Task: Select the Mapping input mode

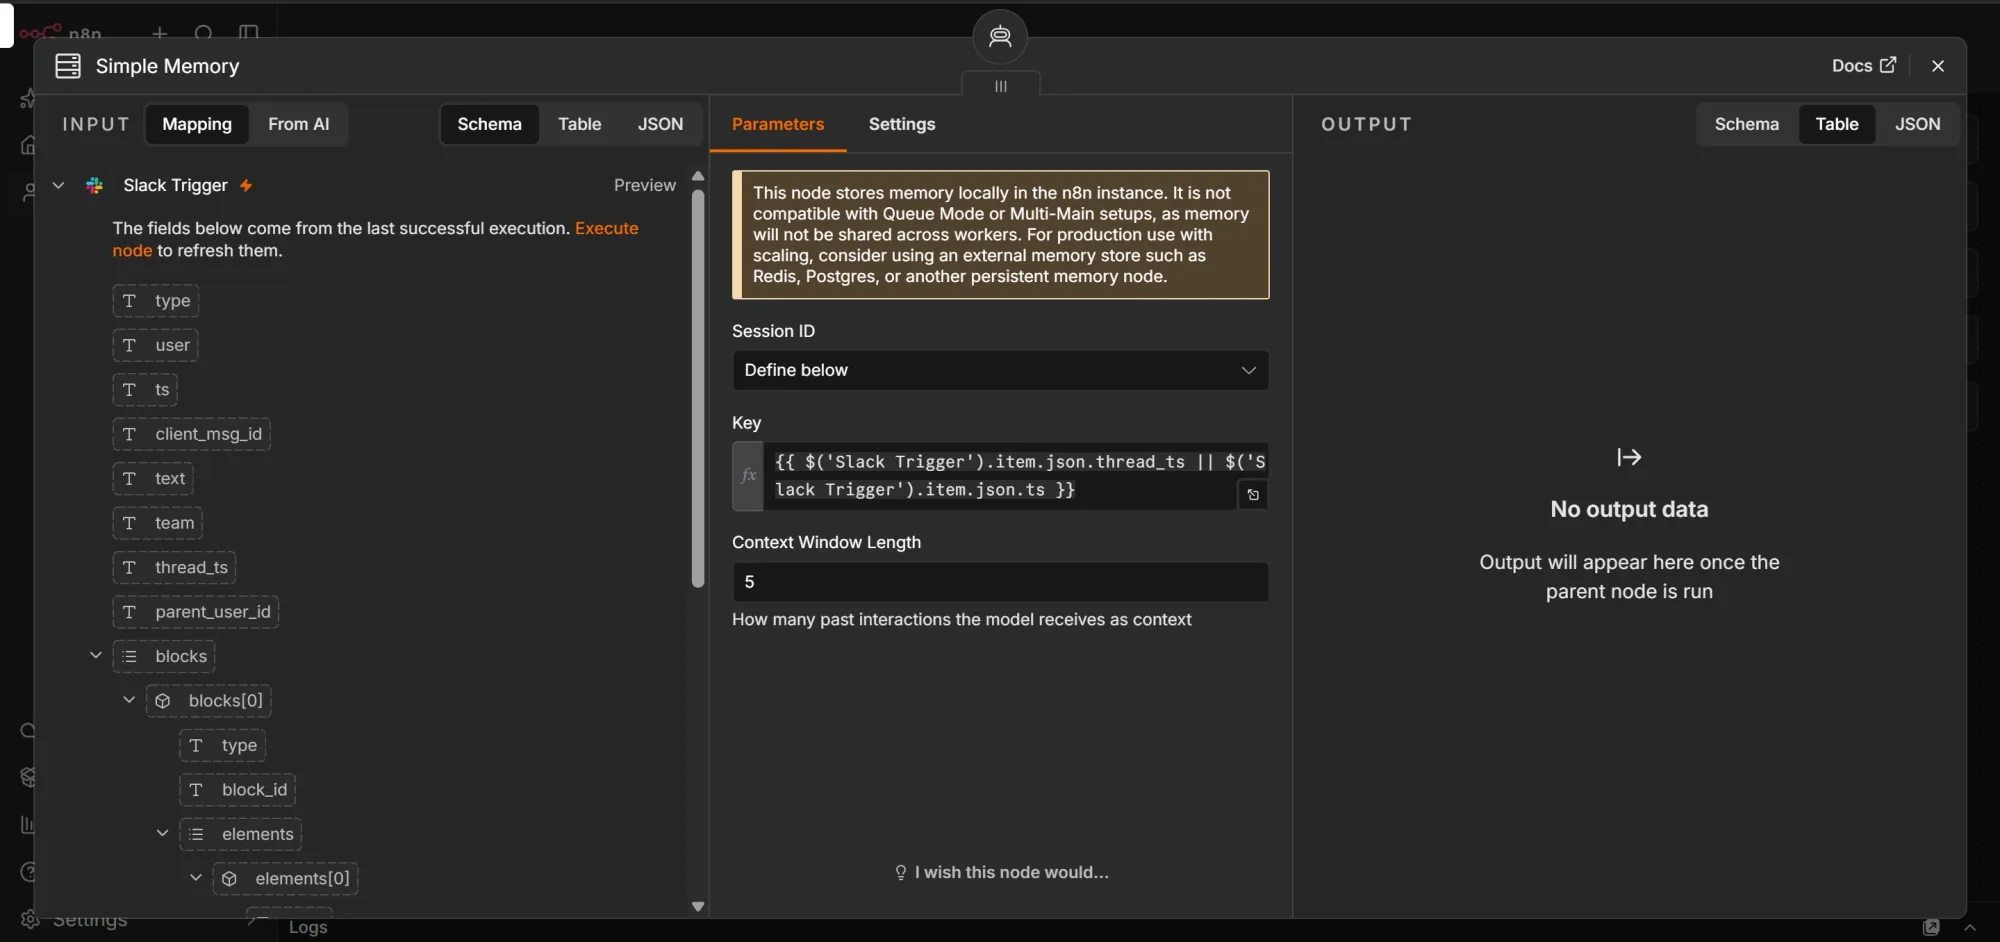Action: 197,124
